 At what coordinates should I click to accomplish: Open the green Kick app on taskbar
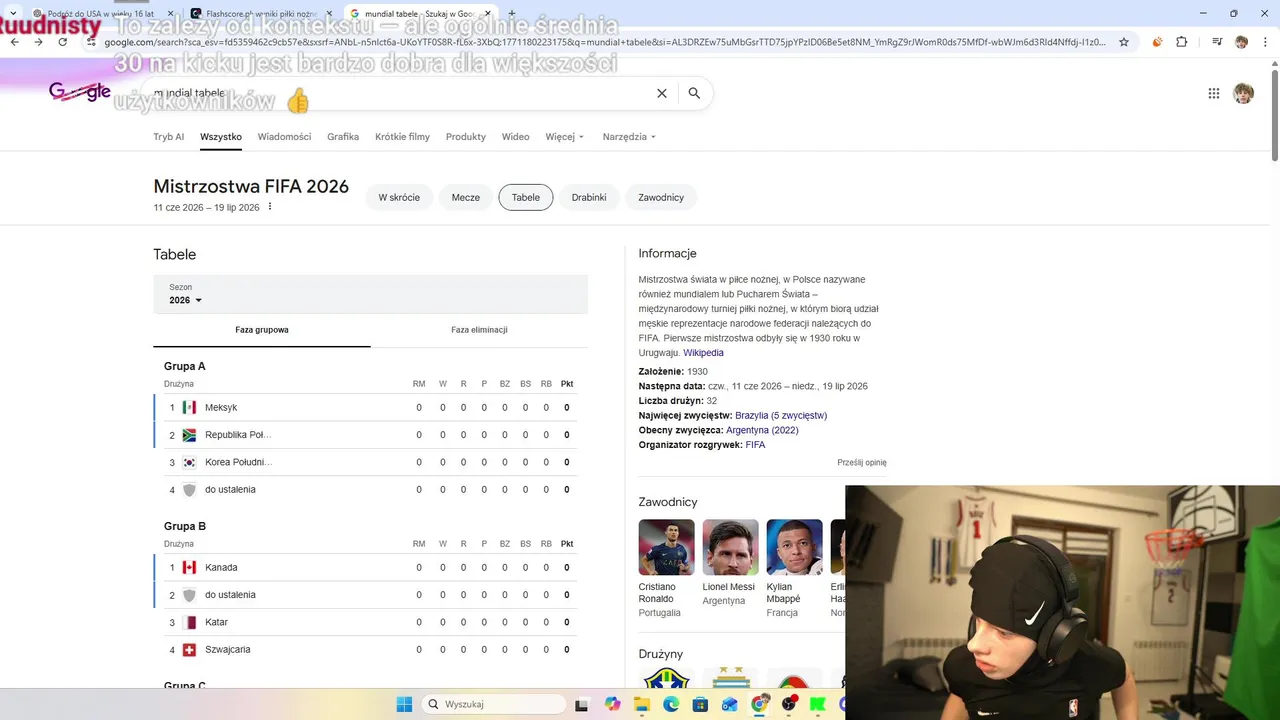pyautogui.click(x=818, y=704)
